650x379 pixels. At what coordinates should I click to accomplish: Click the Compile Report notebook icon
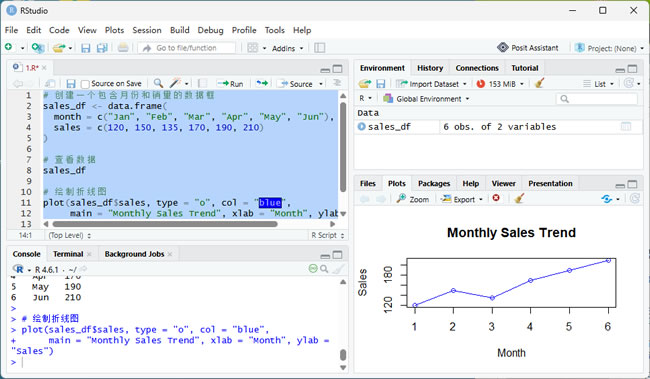[x=203, y=83]
